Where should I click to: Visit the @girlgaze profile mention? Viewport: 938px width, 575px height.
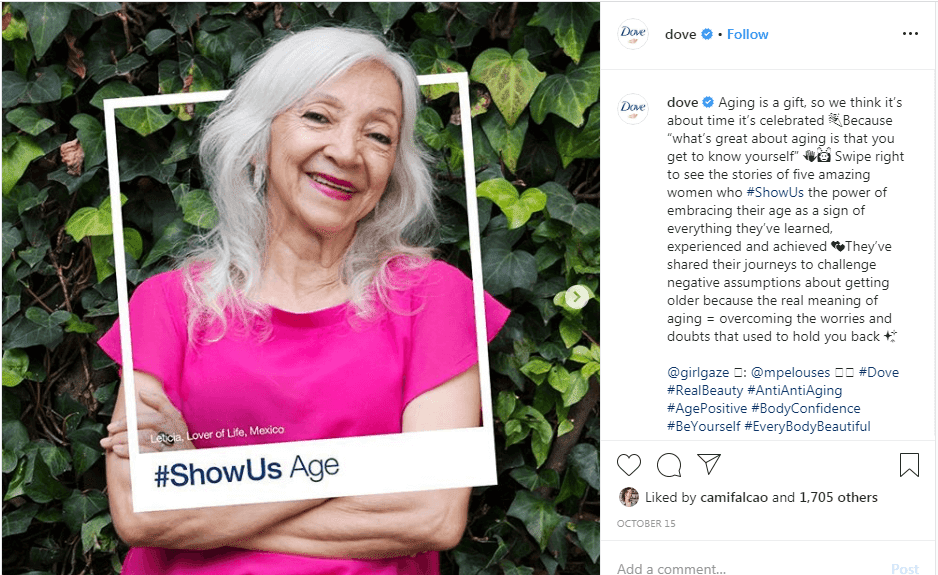(x=698, y=373)
